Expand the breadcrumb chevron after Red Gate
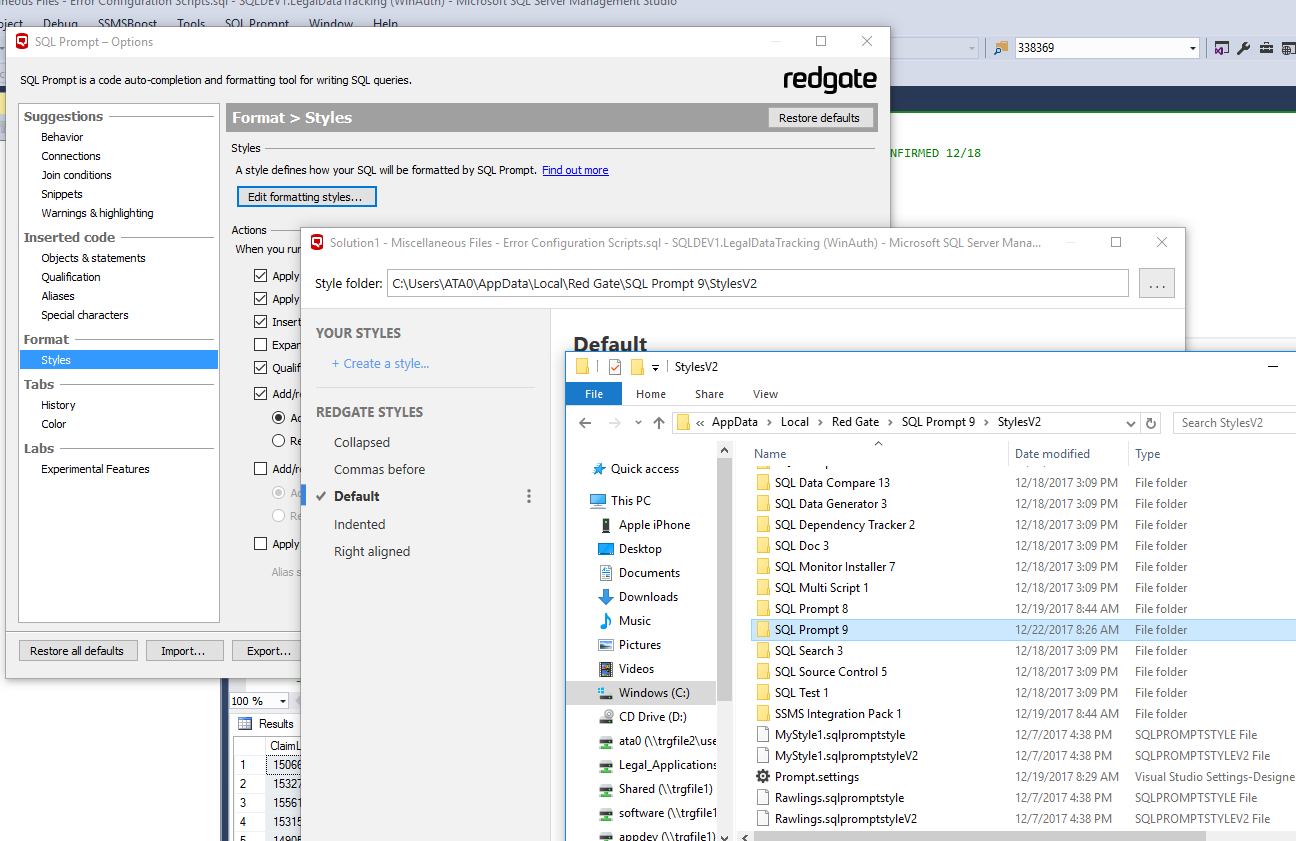Viewport: 1296px width, 841px height. [891, 423]
